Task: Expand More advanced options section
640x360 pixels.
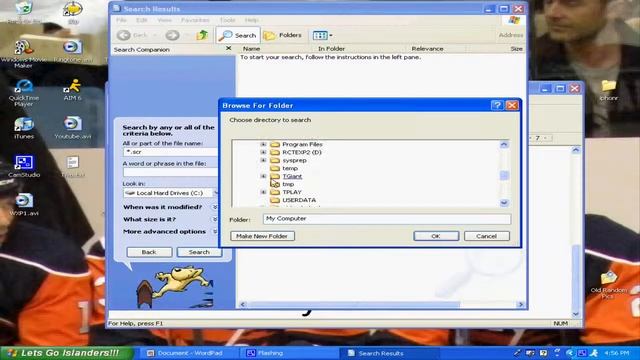Action: coord(215,232)
